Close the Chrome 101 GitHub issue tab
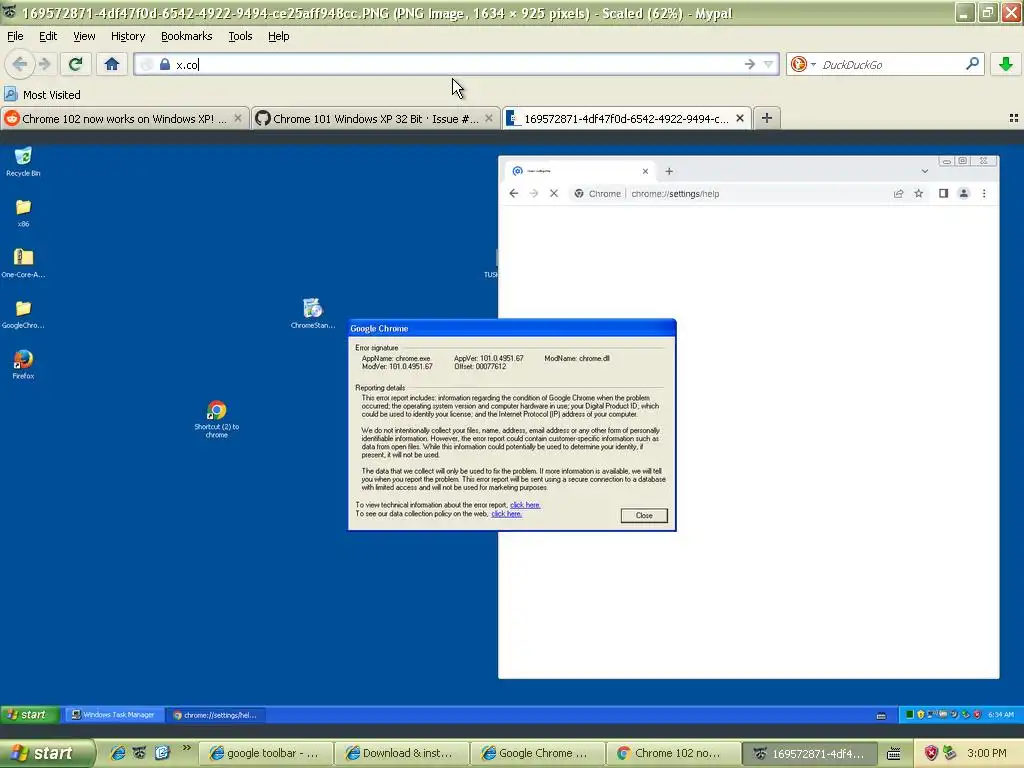This screenshot has width=1024, height=768. click(488, 118)
